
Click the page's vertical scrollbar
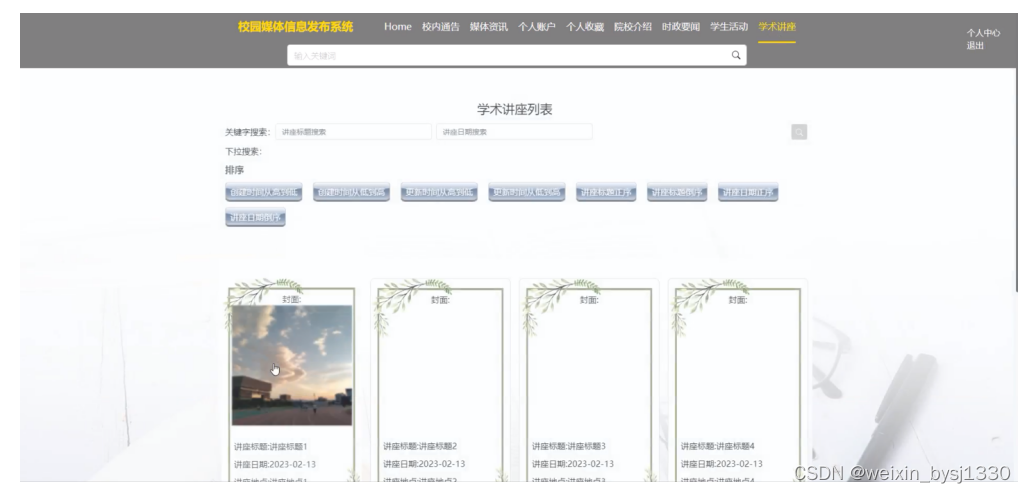(1016, 180)
